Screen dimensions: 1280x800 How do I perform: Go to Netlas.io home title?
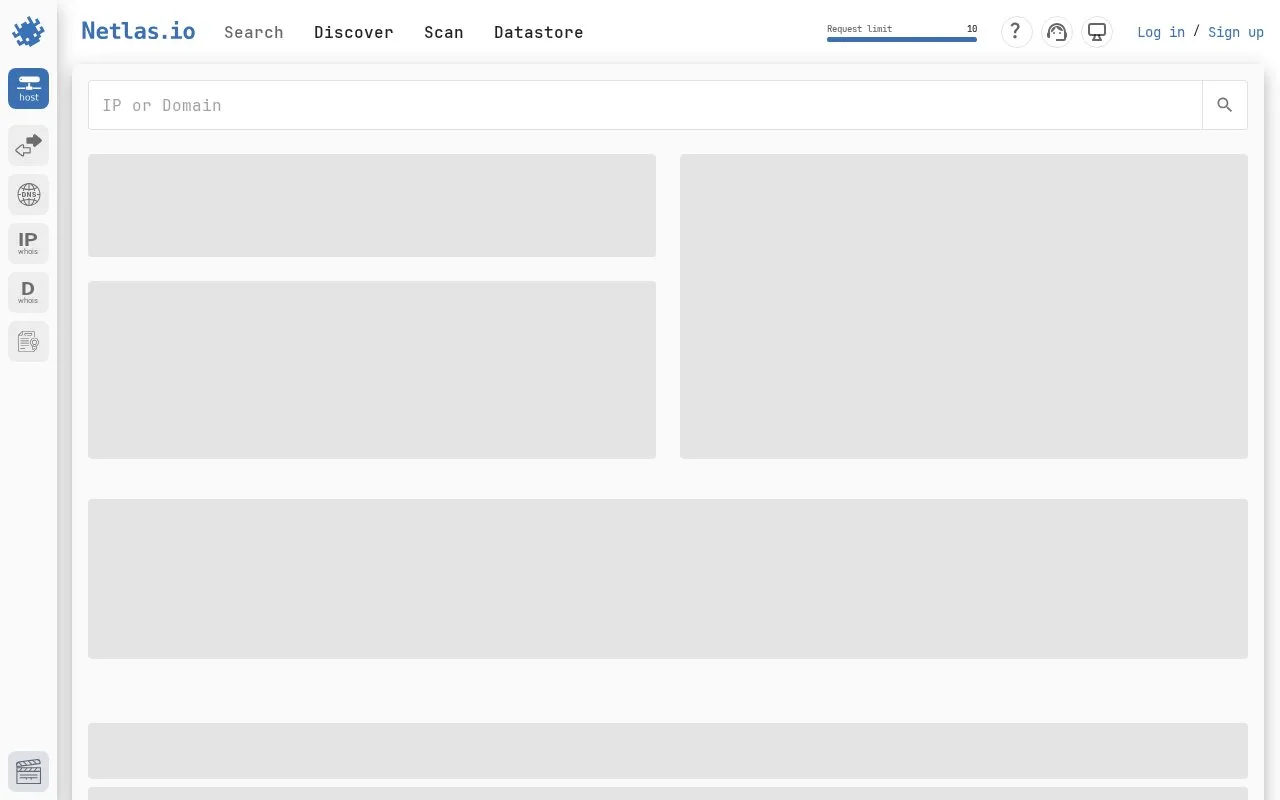(138, 31)
